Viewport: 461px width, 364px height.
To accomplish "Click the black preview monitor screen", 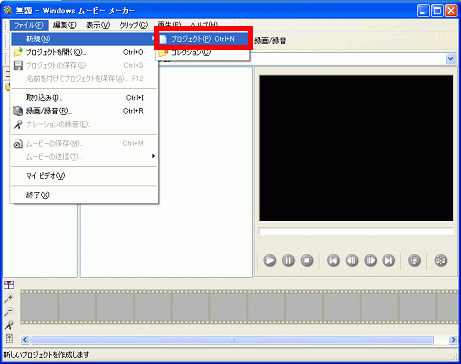I will pyautogui.click(x=356, y=148).
